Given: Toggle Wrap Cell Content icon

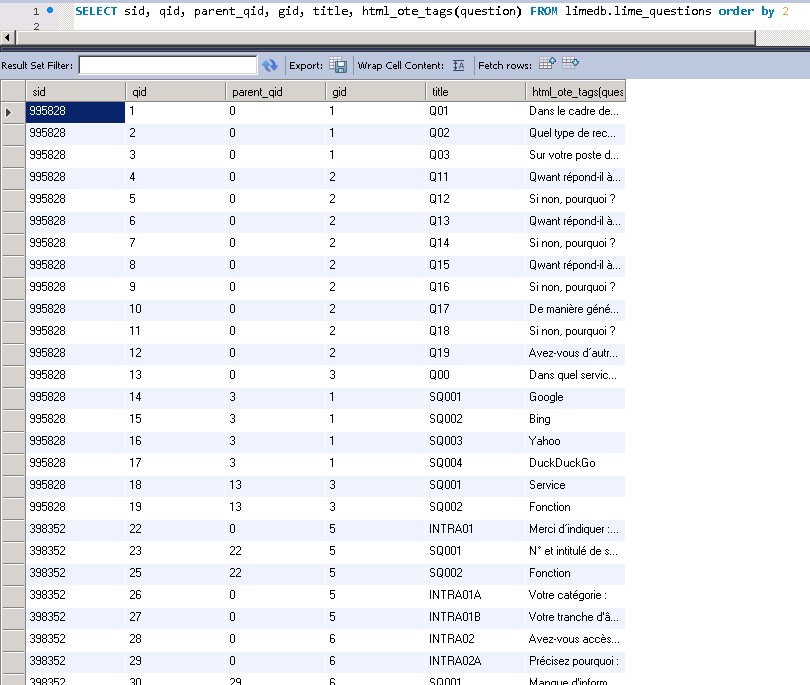Looking at the screenshot, I should tap(458, 66).
